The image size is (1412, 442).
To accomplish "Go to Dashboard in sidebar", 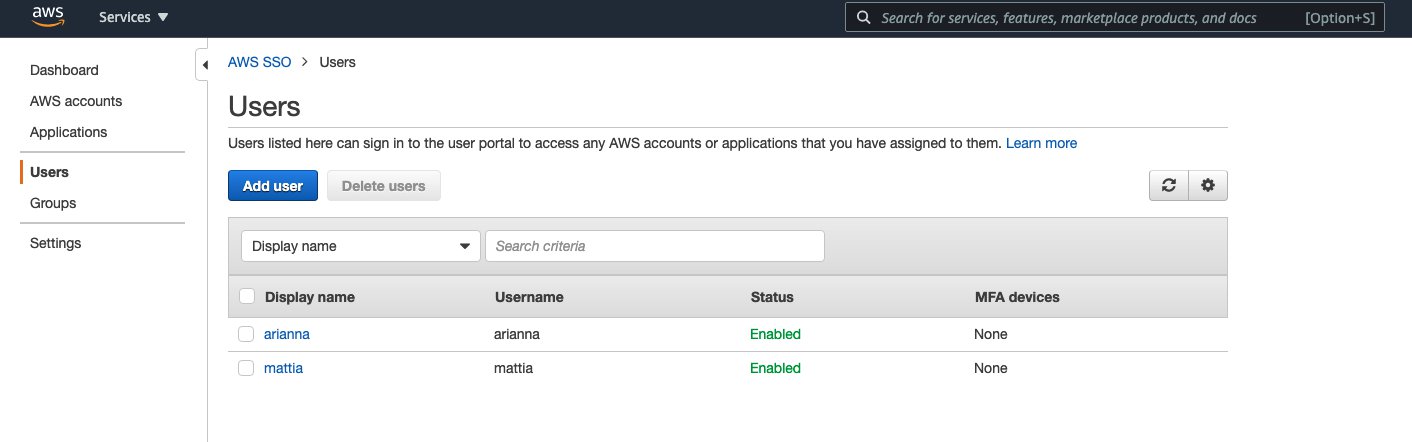I will [64, 70].
